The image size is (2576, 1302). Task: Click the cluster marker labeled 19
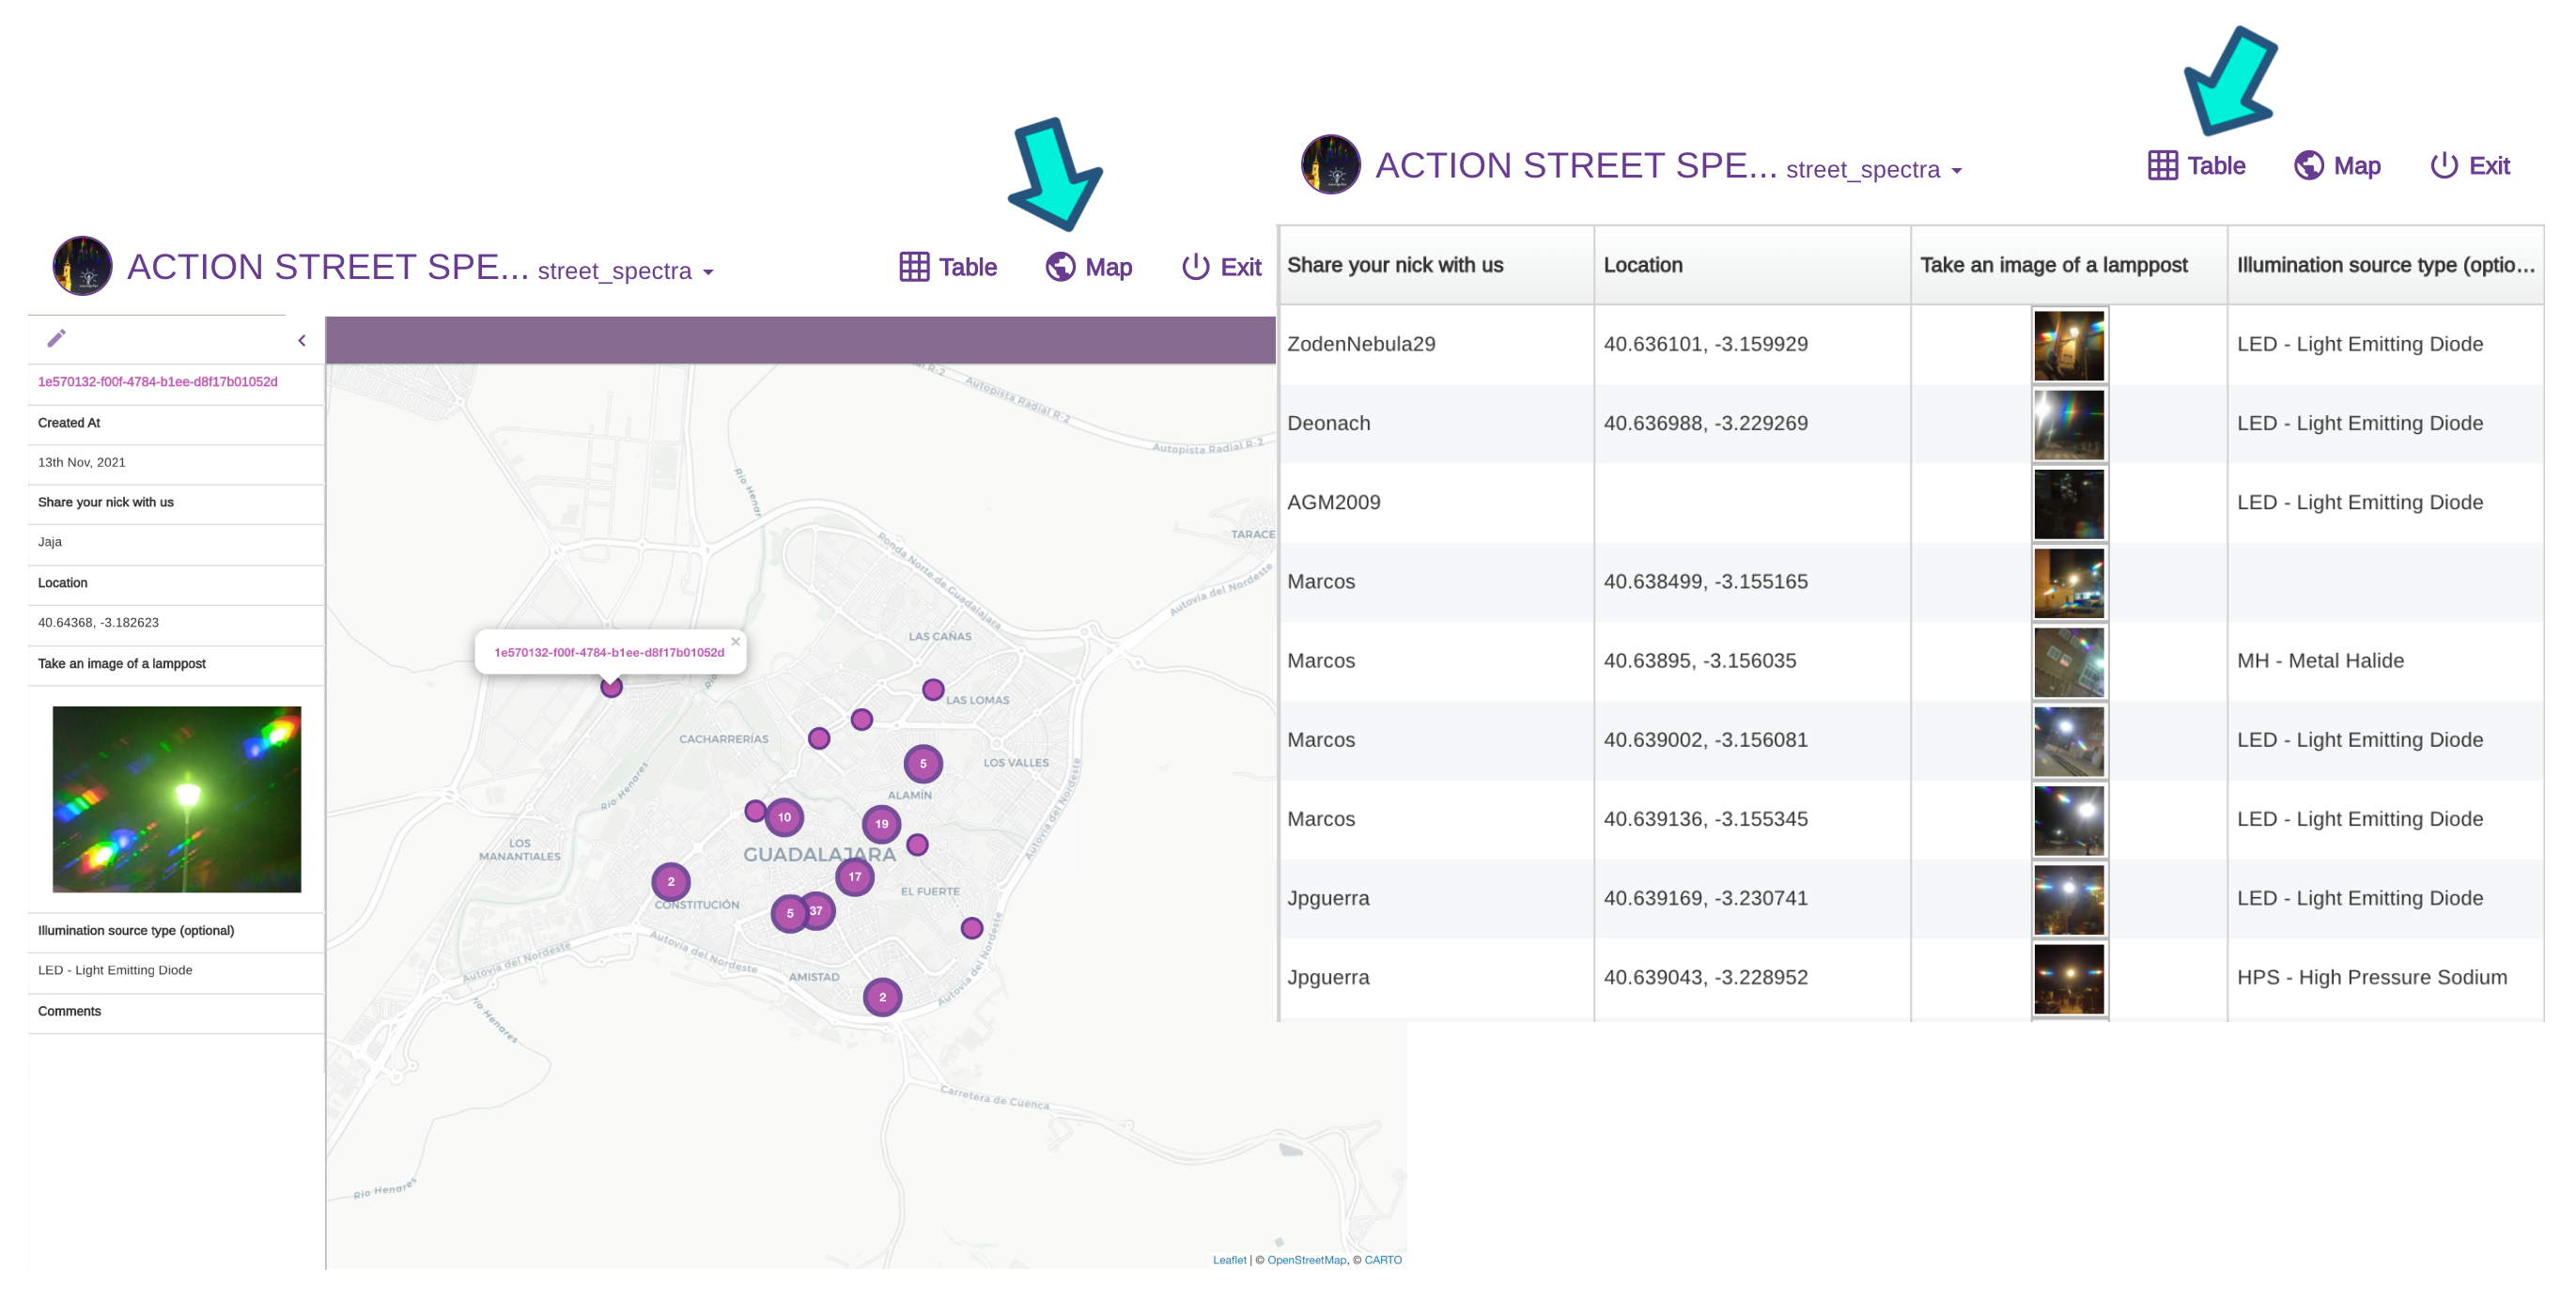881,825
